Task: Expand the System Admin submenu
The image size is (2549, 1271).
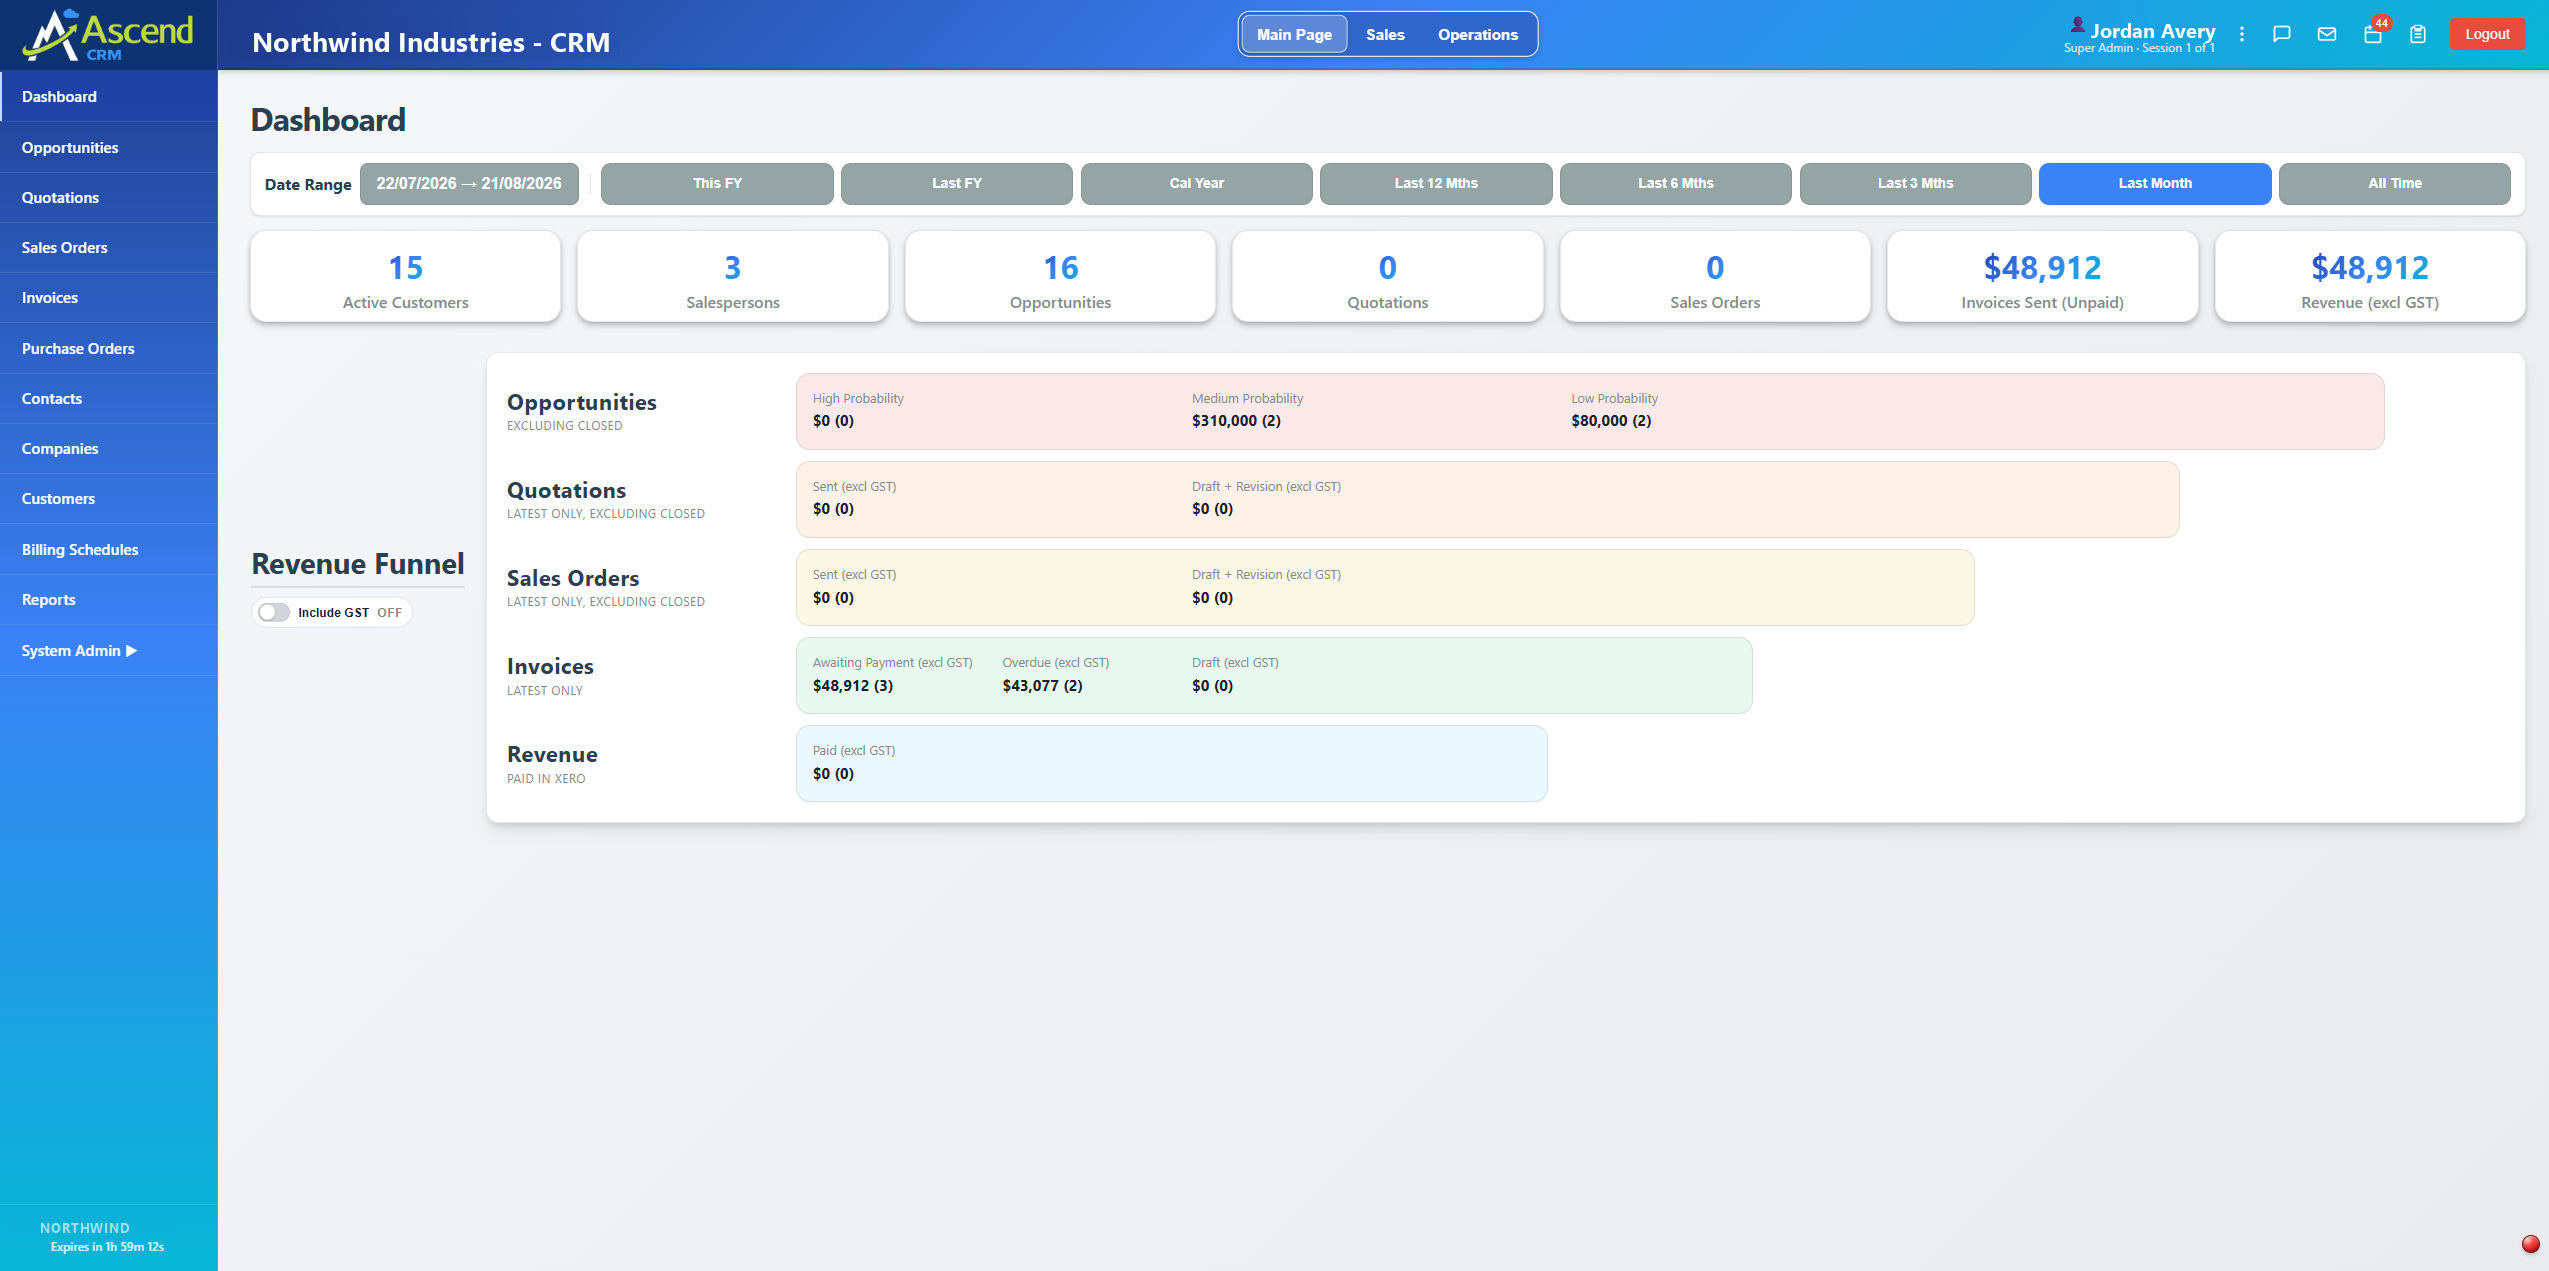Action: [109, 650]
